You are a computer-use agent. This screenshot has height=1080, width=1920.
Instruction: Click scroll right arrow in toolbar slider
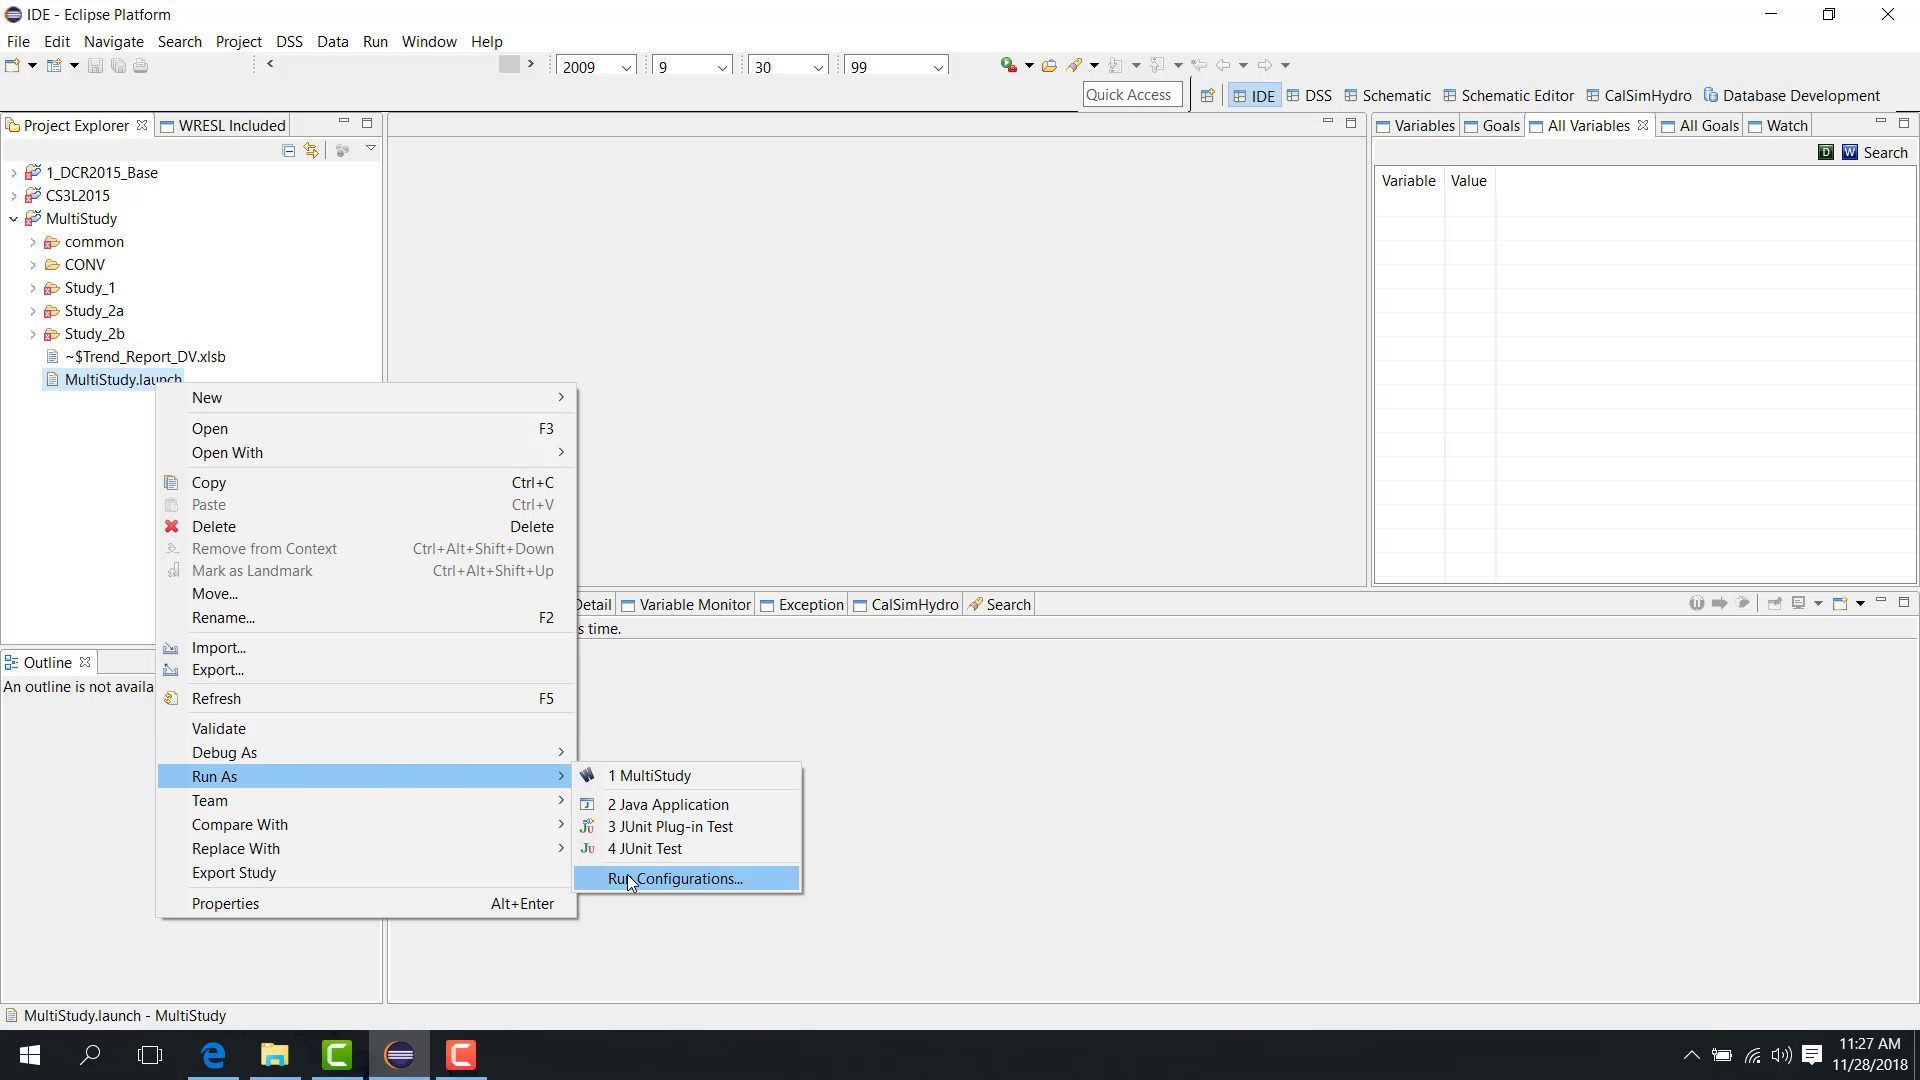[531, 64]
